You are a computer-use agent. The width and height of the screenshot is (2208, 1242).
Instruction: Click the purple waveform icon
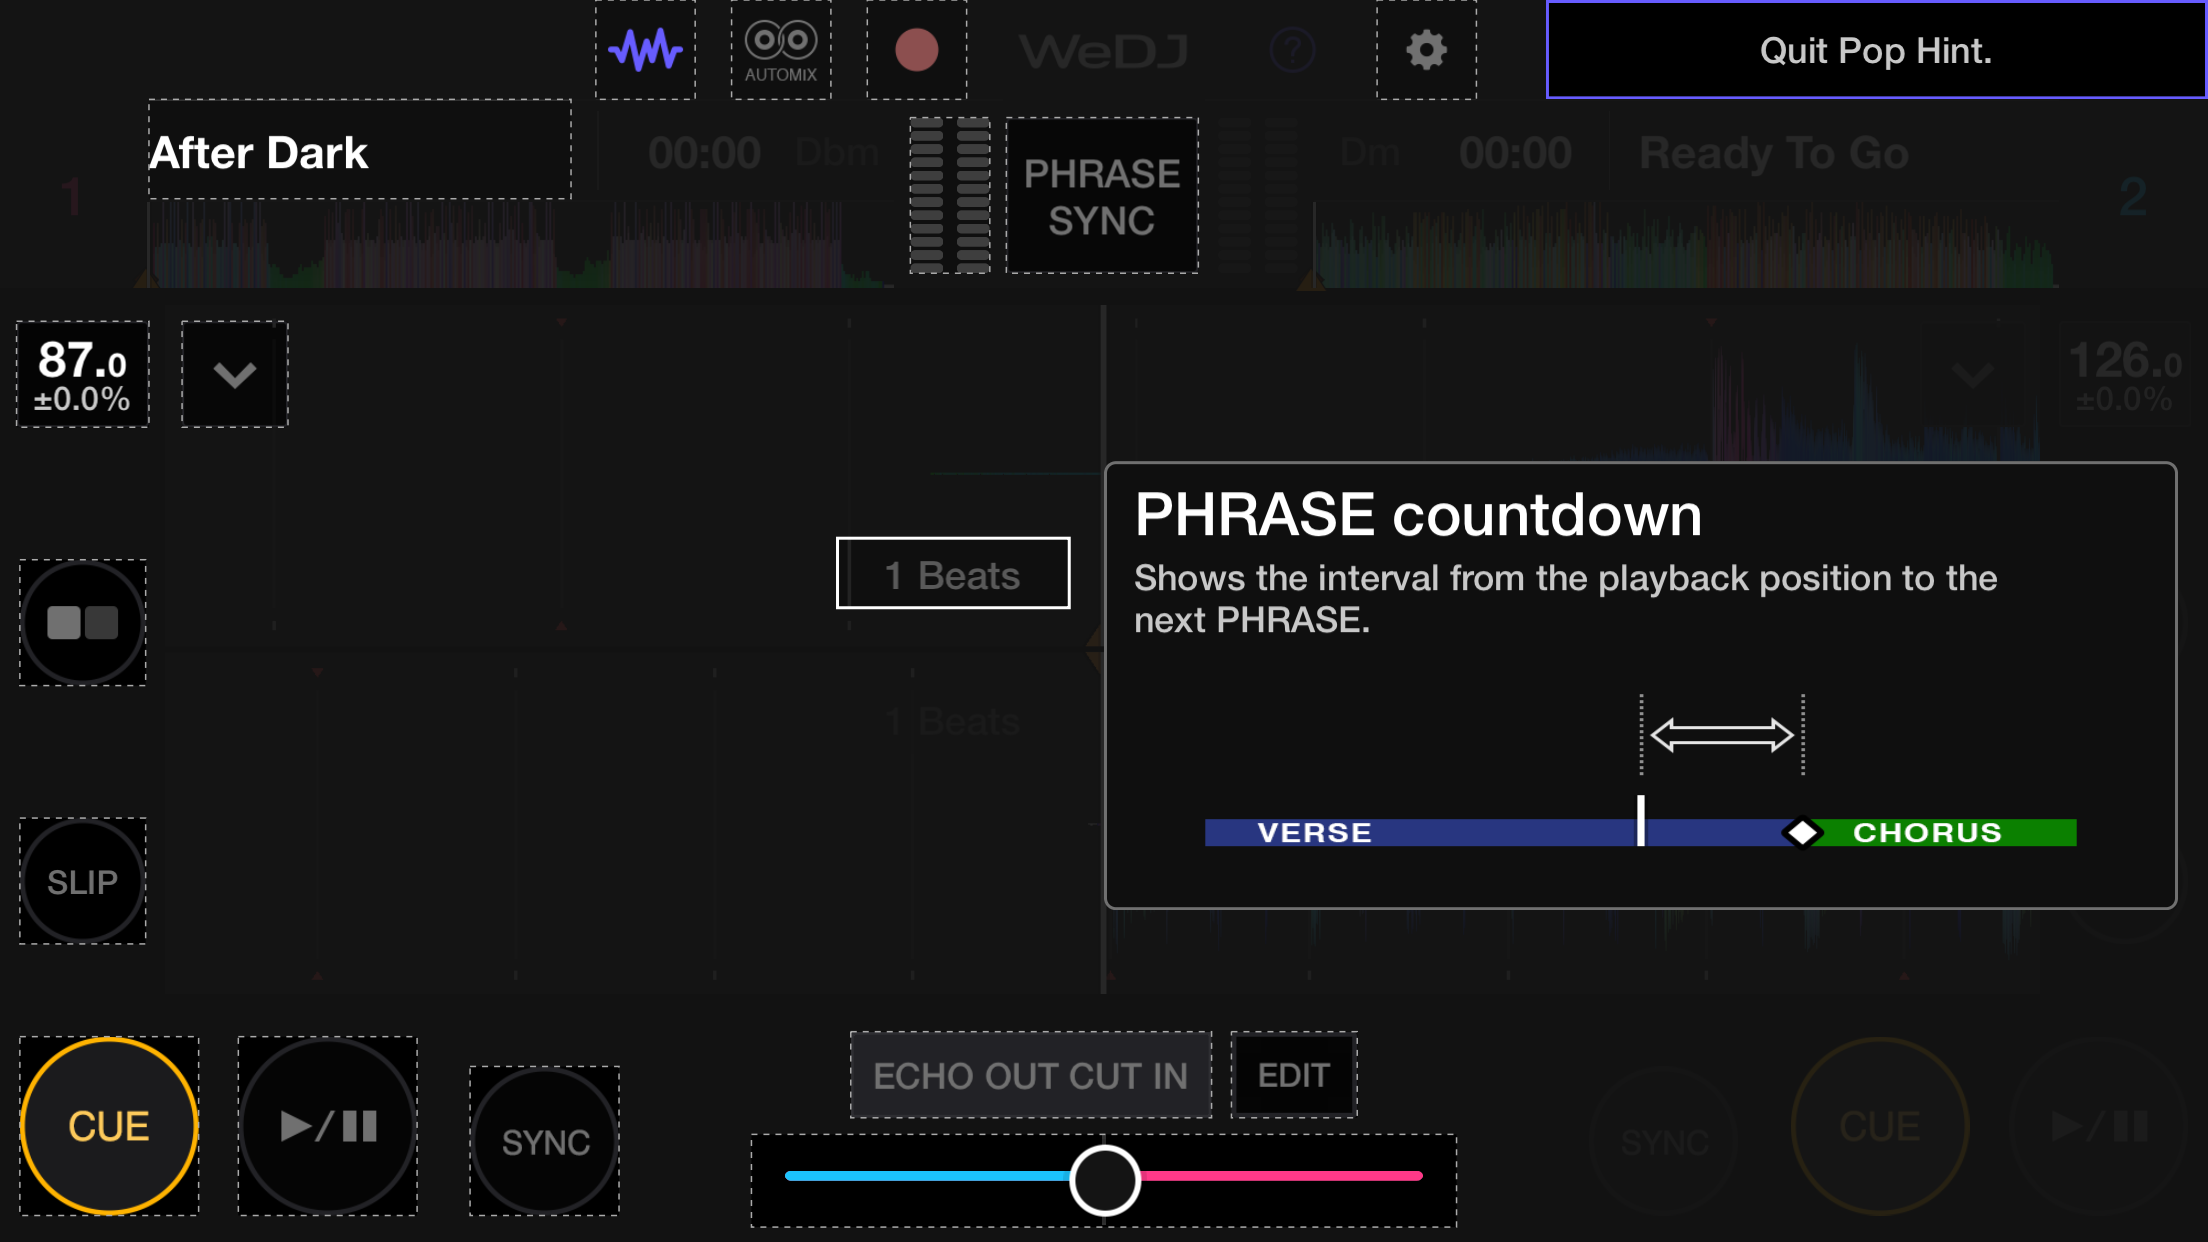pos(645,50)
